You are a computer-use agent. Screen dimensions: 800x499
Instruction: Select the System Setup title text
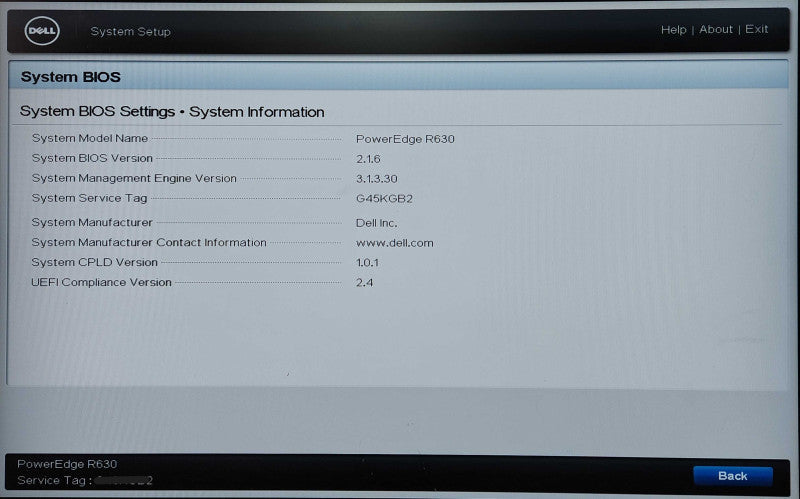(131, 32)
